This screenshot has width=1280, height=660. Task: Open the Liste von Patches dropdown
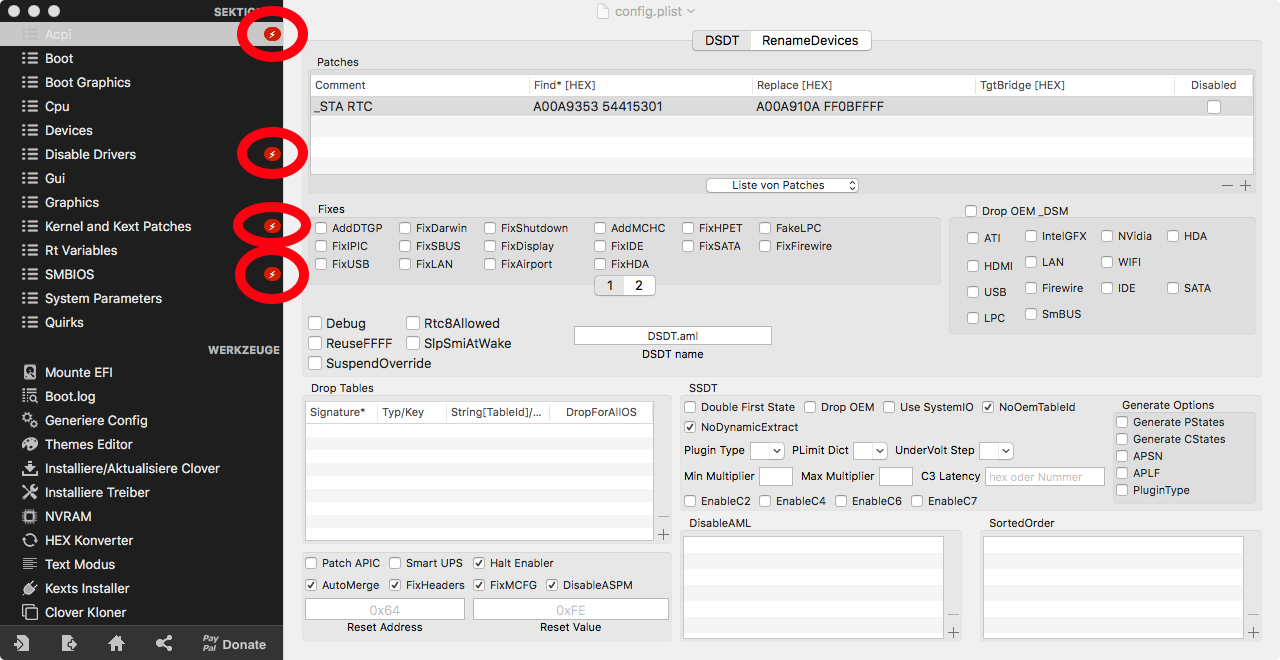point(782,185)
